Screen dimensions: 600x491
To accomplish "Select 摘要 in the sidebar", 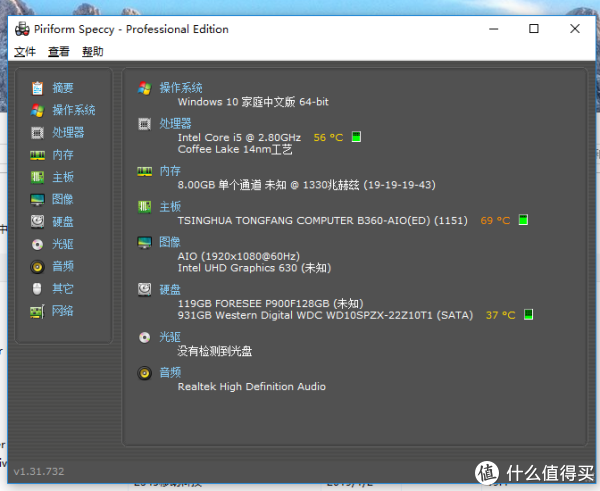I will (x=63, y=88).
